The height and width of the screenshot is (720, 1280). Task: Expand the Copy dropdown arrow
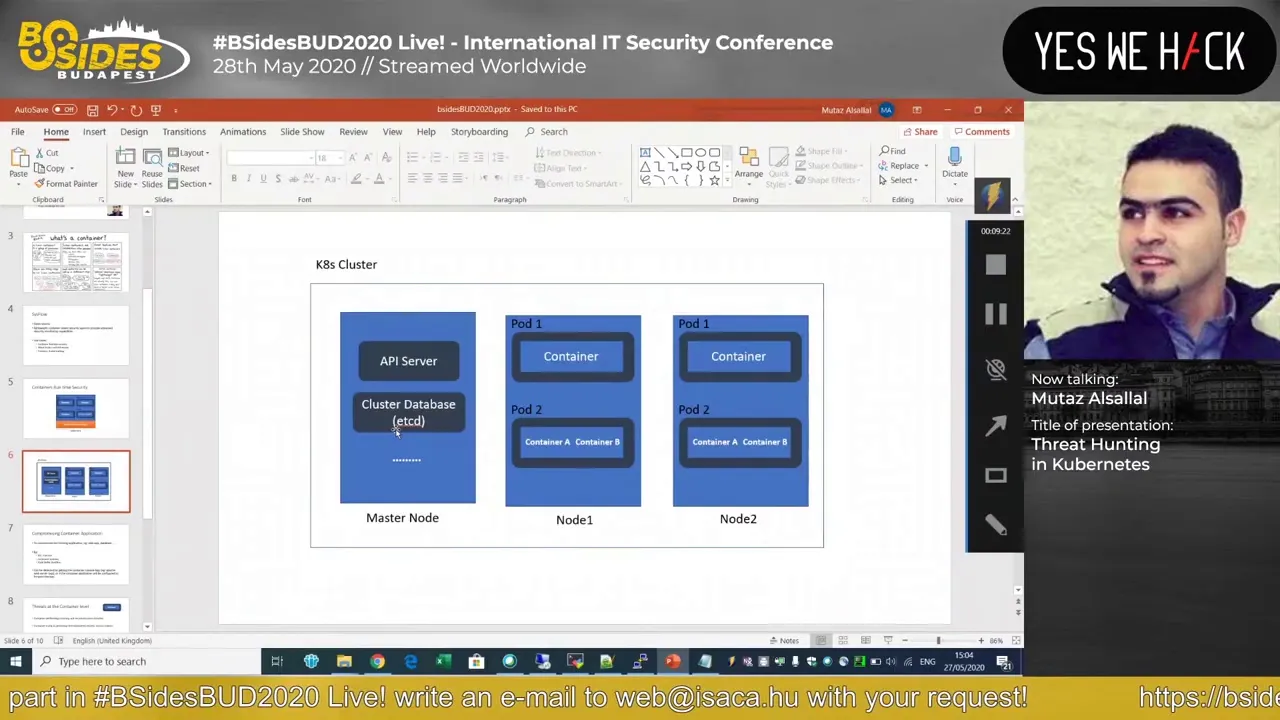point(72,168)
